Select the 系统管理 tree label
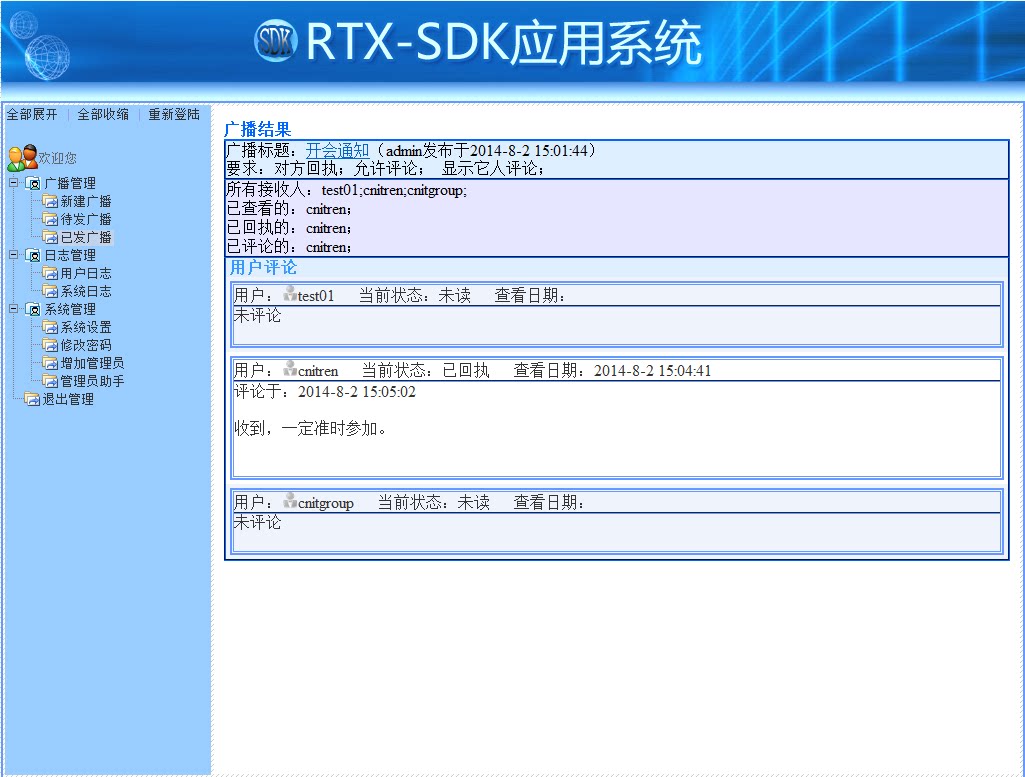The width and height of the screenshot is (1025, 777). pyautogui.click(x=70, y=309)
